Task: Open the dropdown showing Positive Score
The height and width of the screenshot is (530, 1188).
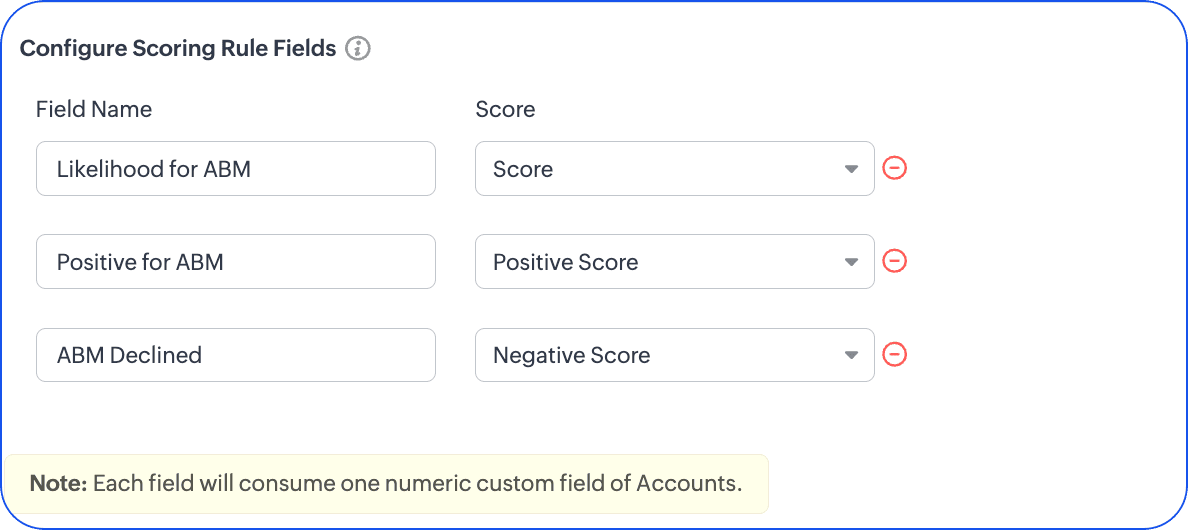Action: pyautogui.click(x=660, y=262)
